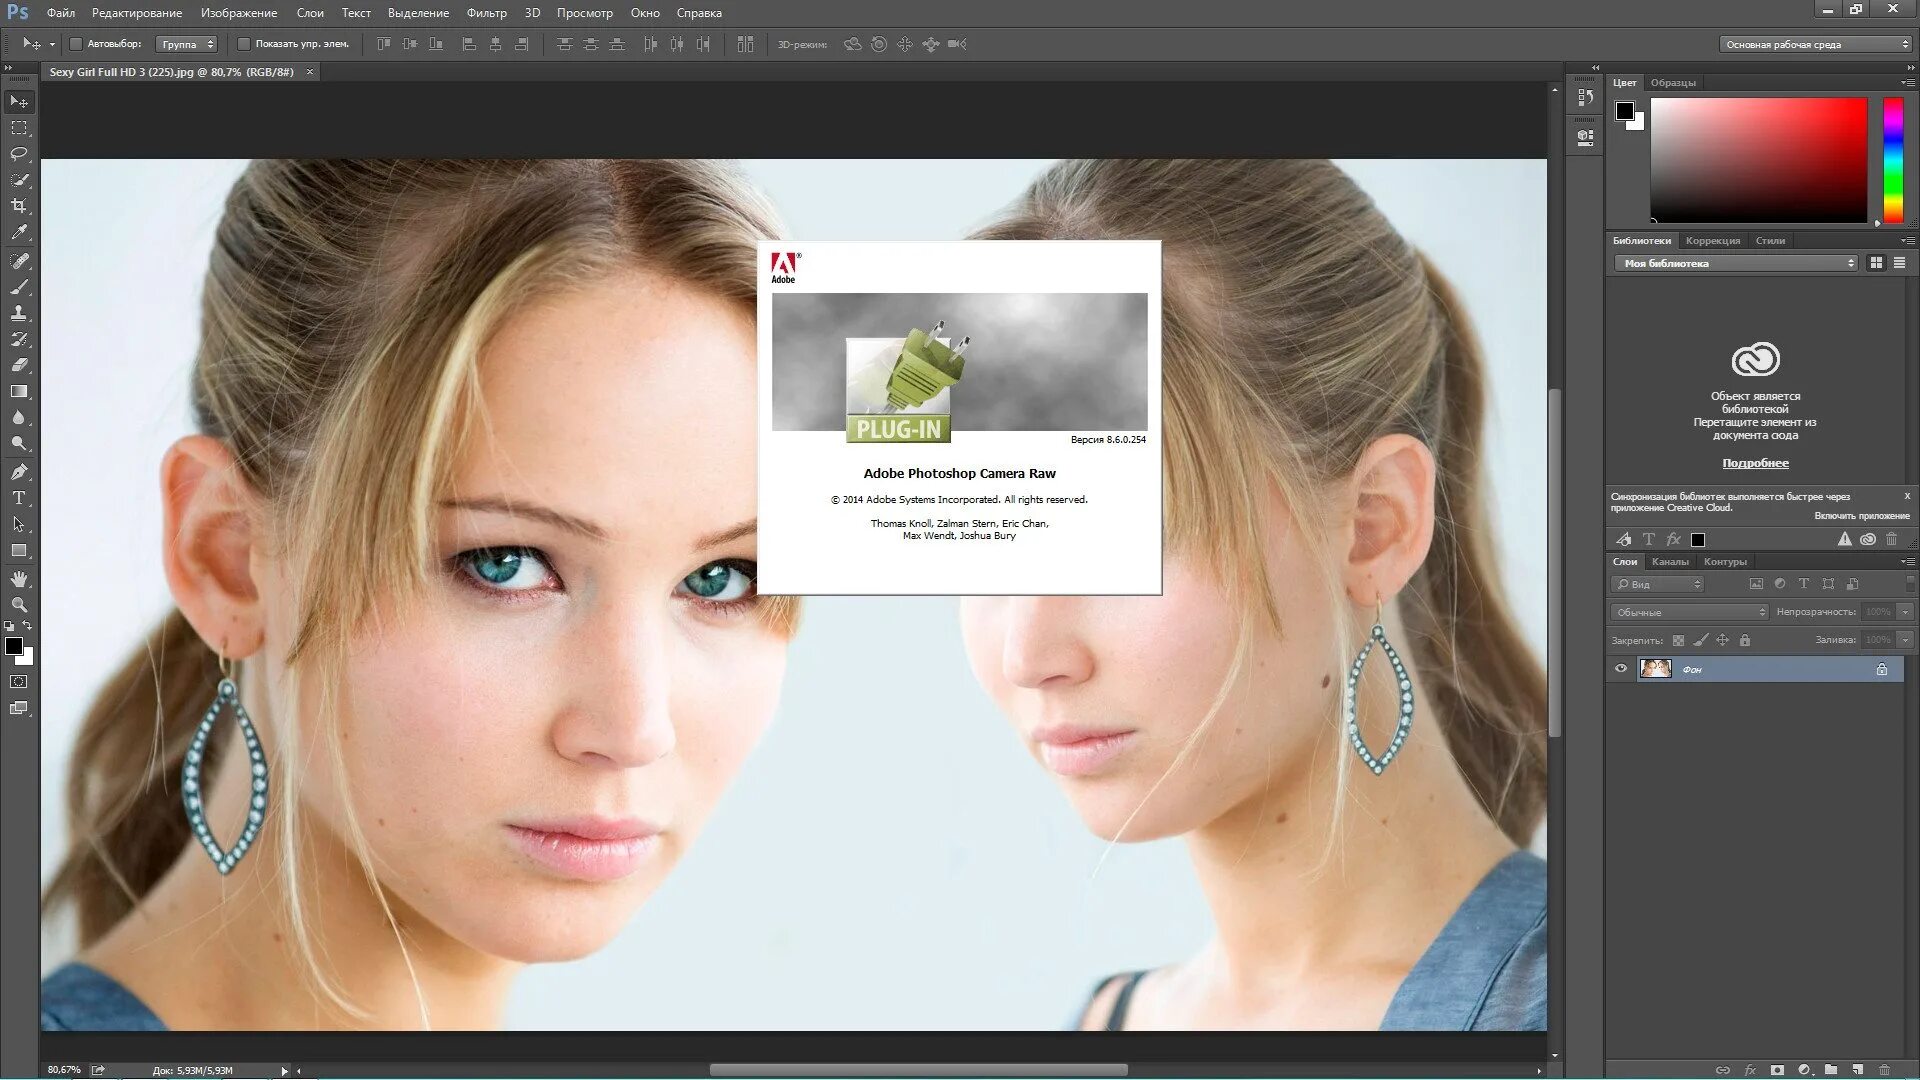Open status bar info arrow menu

[284, 1071]
